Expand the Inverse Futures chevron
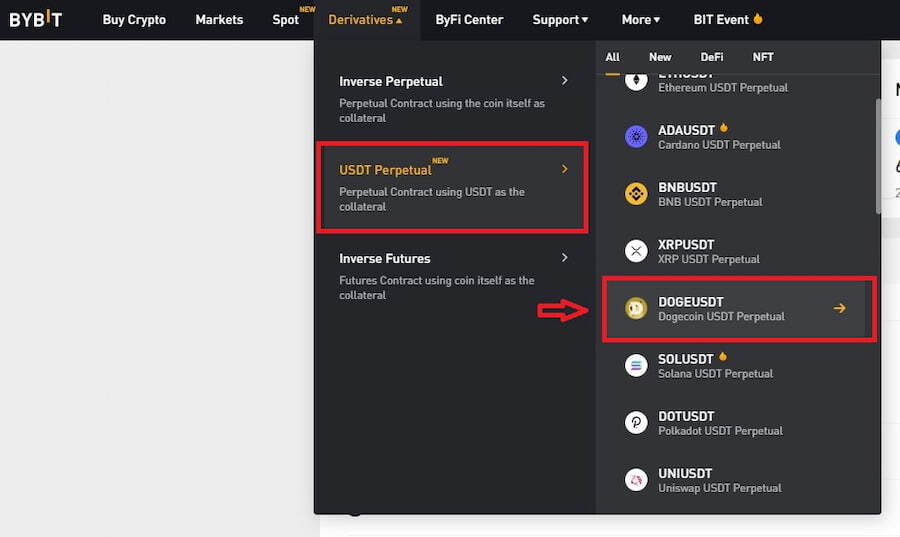 565,258
